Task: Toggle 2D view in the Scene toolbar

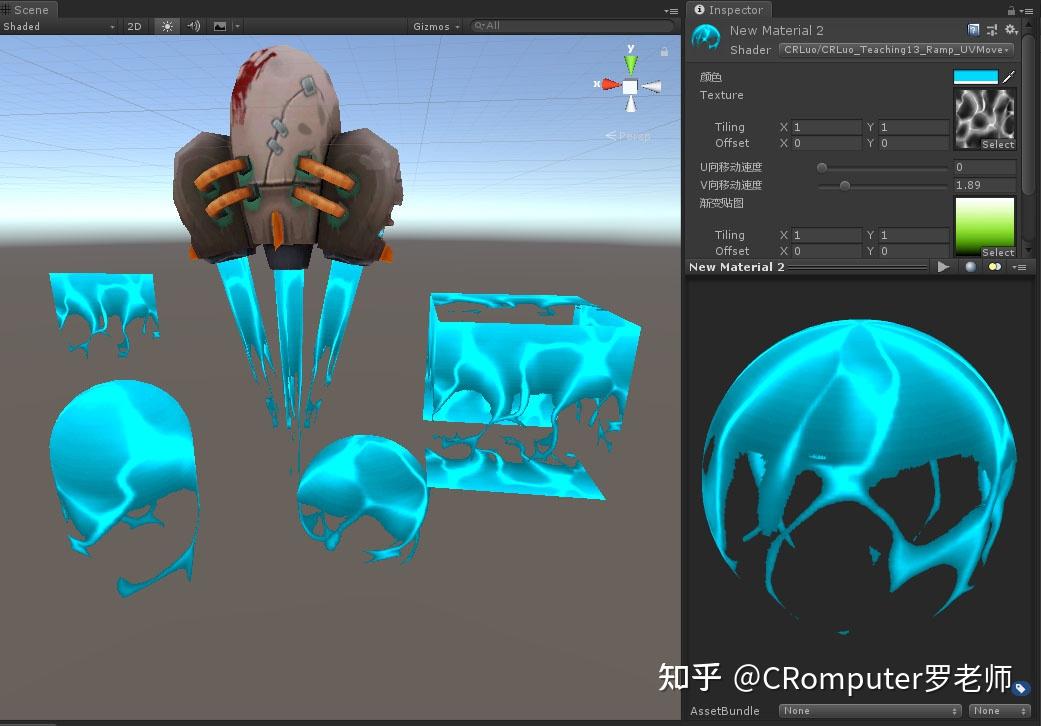Action: (134, 26)
